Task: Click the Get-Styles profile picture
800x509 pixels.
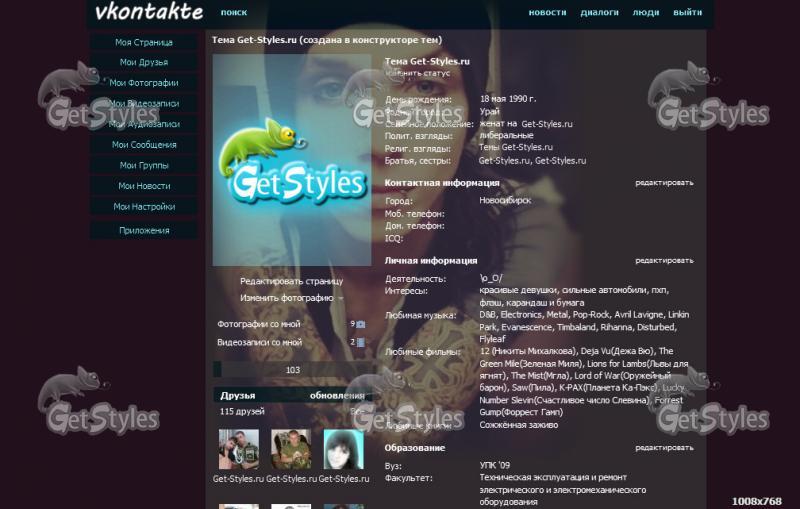Action: (292, 160)
